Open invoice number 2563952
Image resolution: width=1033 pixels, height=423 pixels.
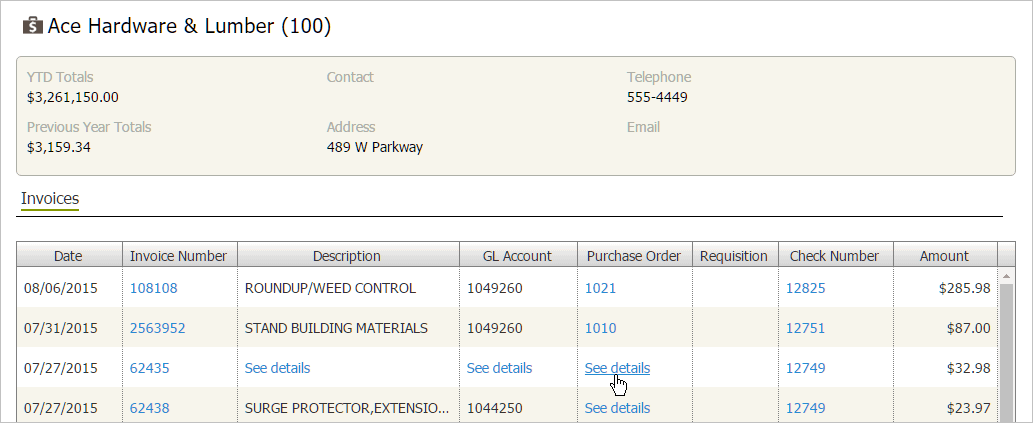pyautogui.click(x=157, y=328)
